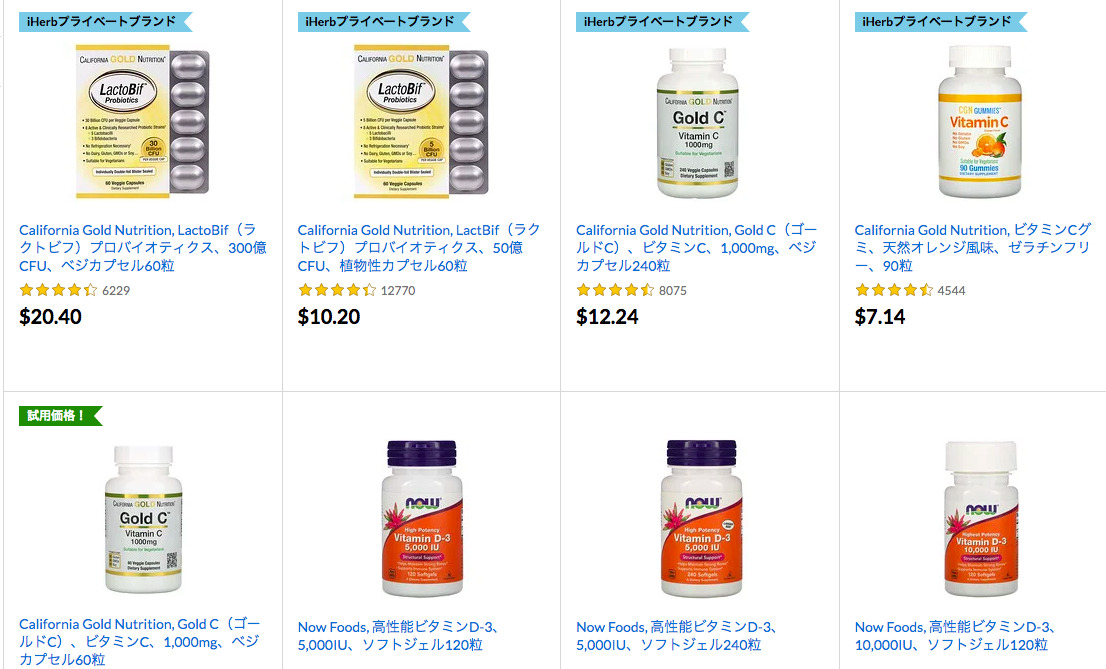Open Gold C ベジカプセル240粒 title link
The width and height of the screenshot is (1106, 669).
point(697,248)
